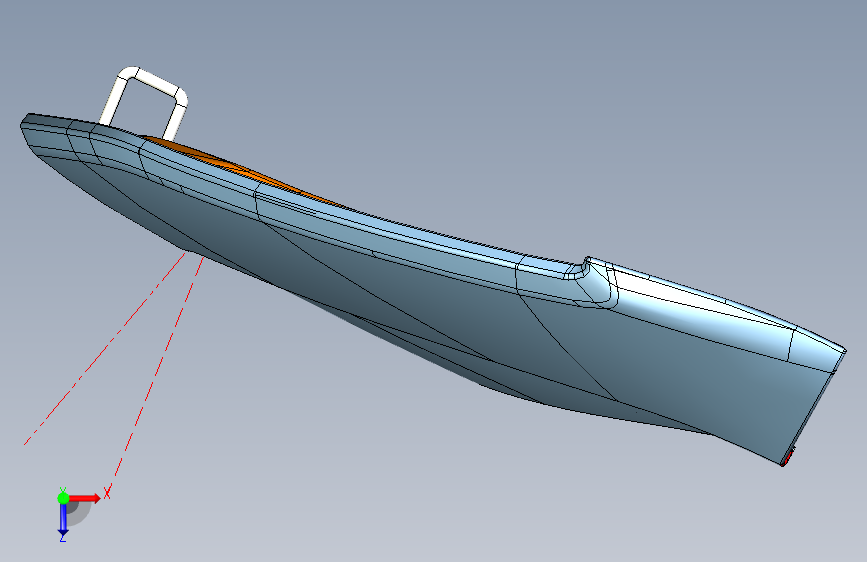Click the red X axis arrow of the triad
This screenshot has width=867, height=562.
85,498
